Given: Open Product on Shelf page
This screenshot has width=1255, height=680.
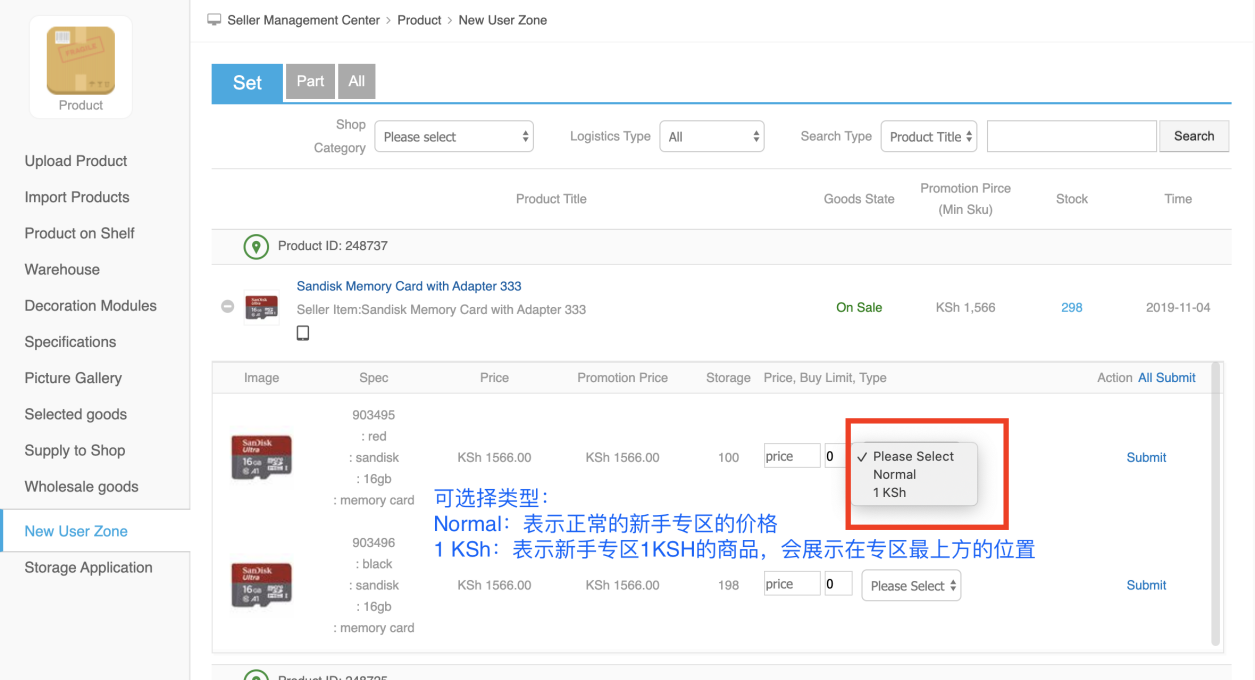Looking at the screenshot, I should coord(80,233).
